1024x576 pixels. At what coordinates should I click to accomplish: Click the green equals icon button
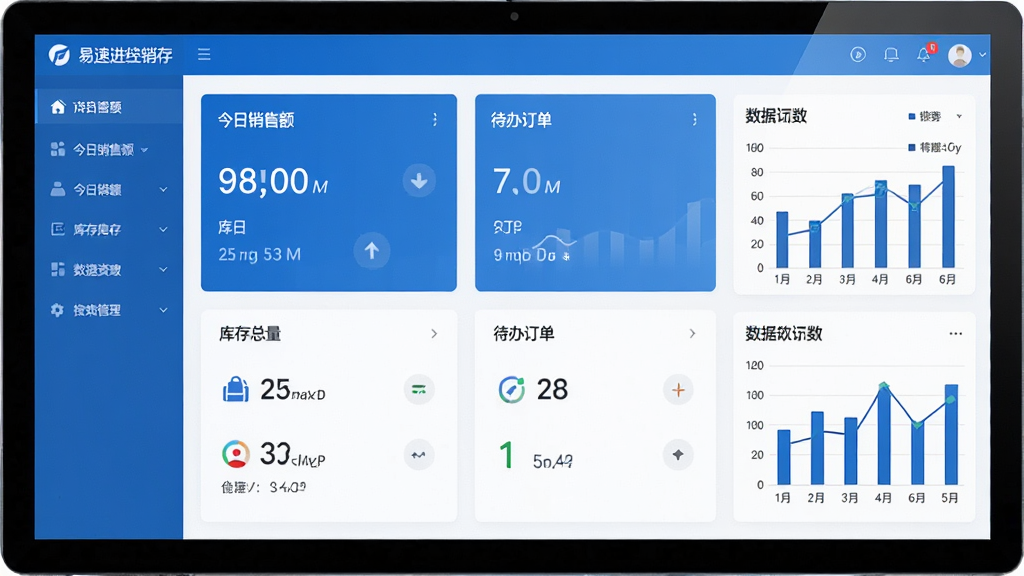[x=419, y=390]
